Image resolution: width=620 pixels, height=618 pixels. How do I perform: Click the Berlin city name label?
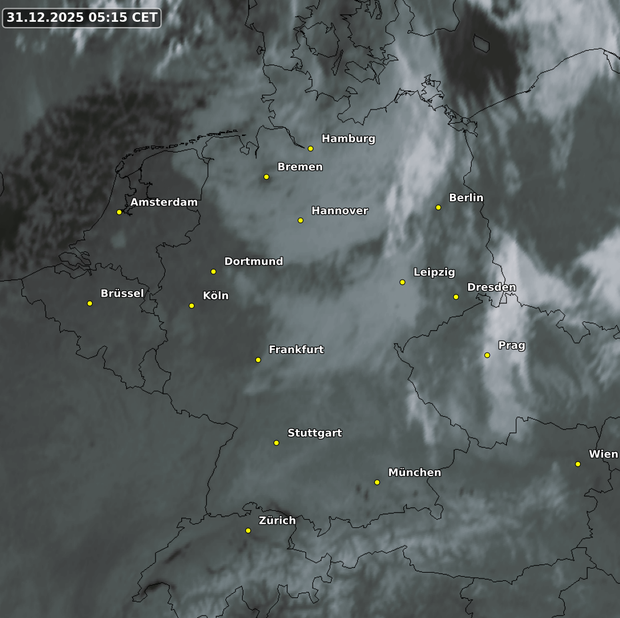click(x=466, y=198)
